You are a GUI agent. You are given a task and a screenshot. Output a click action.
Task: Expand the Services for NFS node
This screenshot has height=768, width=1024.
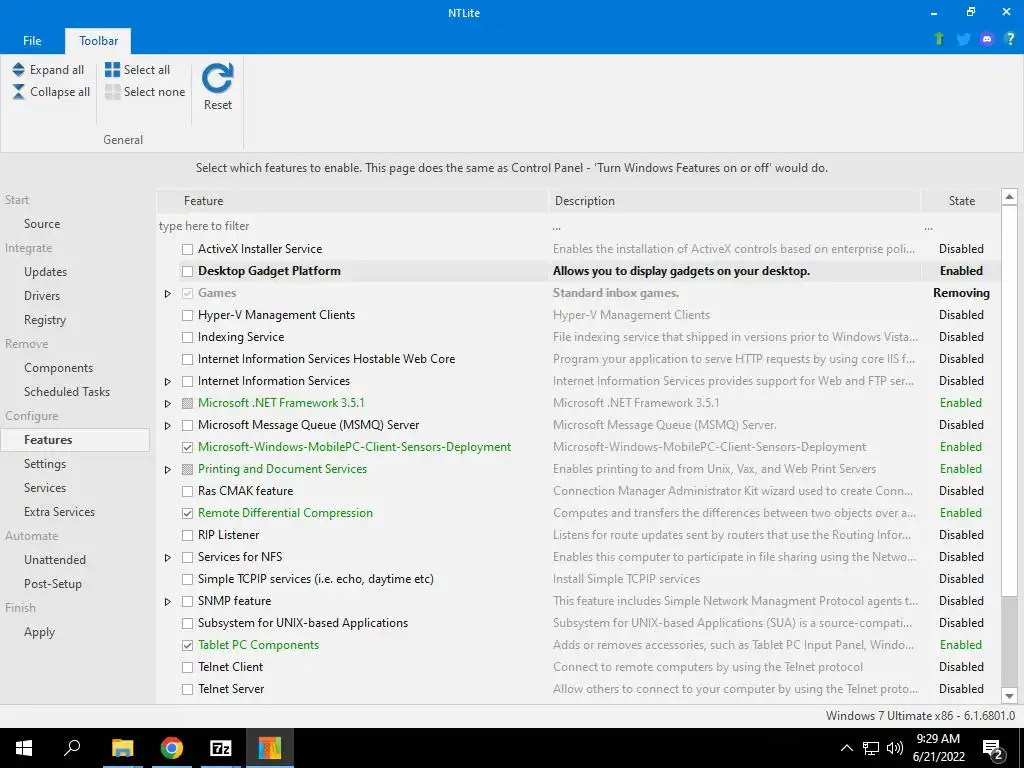click(168, 558)
